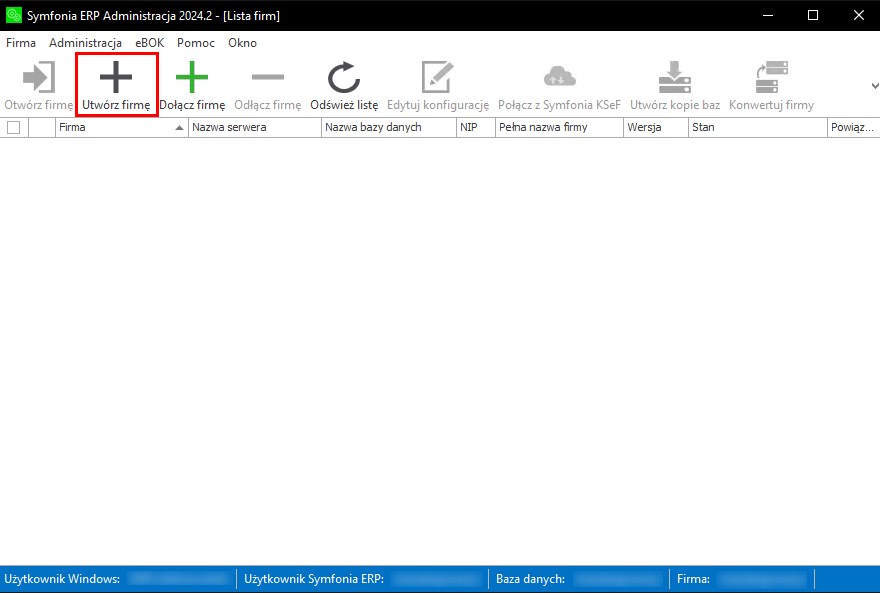Click the Odłącz firmę minus icon
880x593 pixels.
(x=268, y=77)
